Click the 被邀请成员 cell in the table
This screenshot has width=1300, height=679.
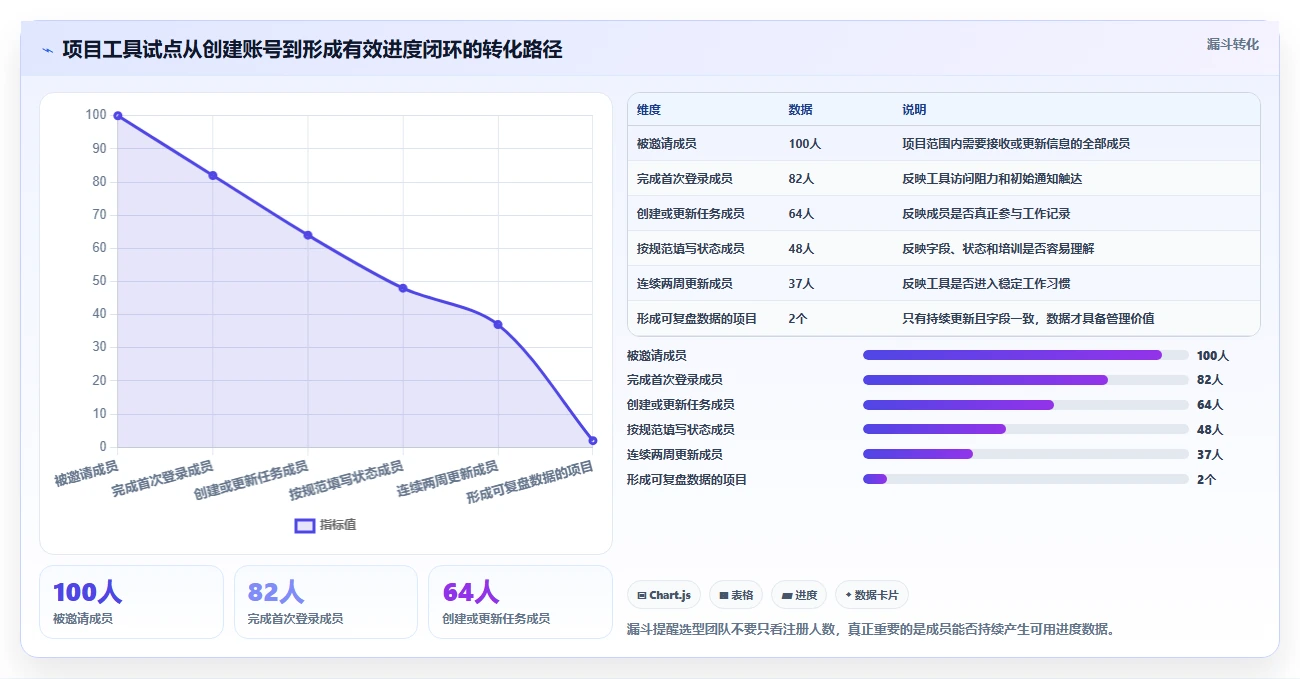(666, 144)
